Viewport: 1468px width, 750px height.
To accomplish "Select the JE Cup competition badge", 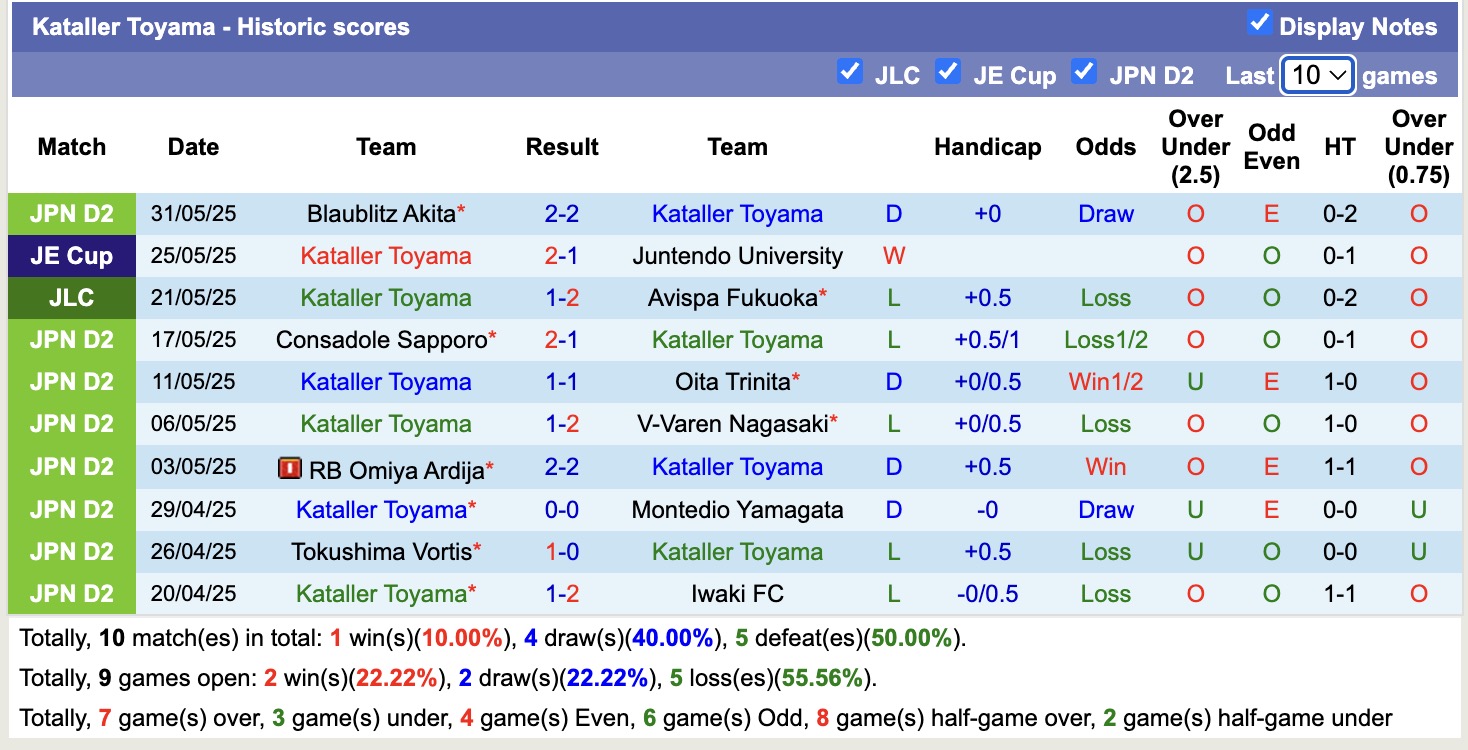I will 71,255.
